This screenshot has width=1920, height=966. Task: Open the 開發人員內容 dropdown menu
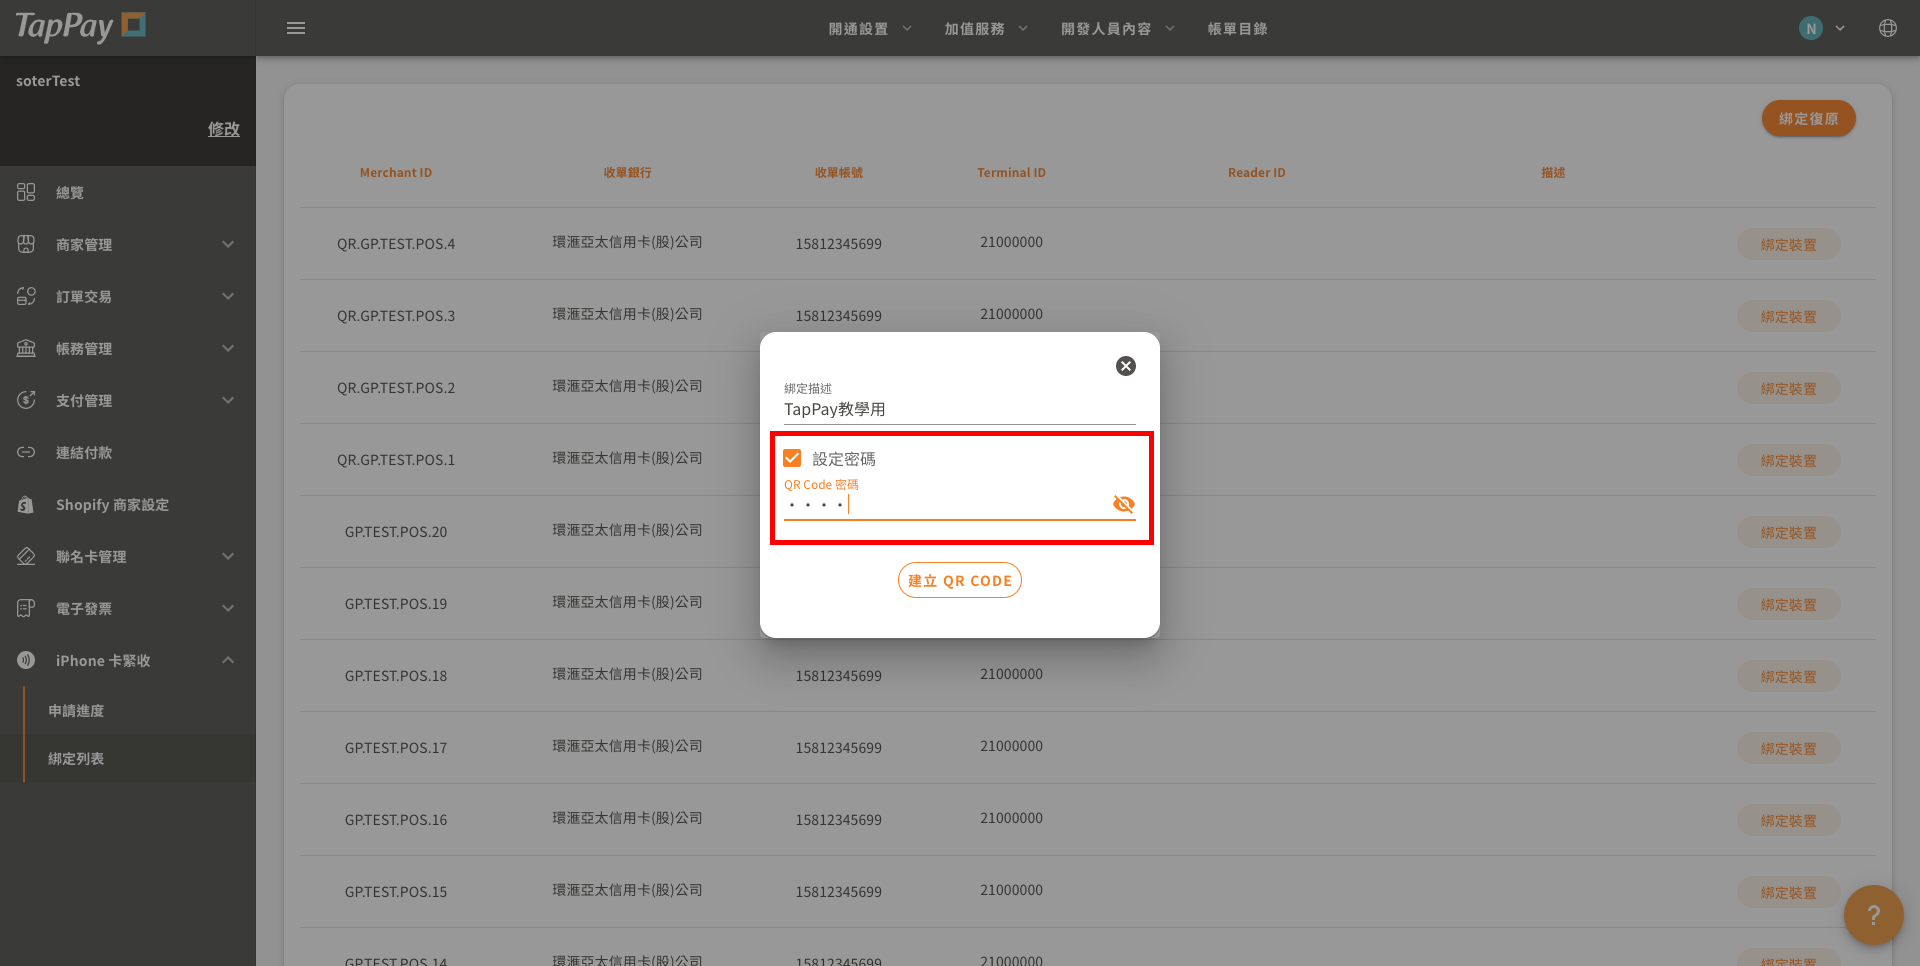[x=1118, y=29]
